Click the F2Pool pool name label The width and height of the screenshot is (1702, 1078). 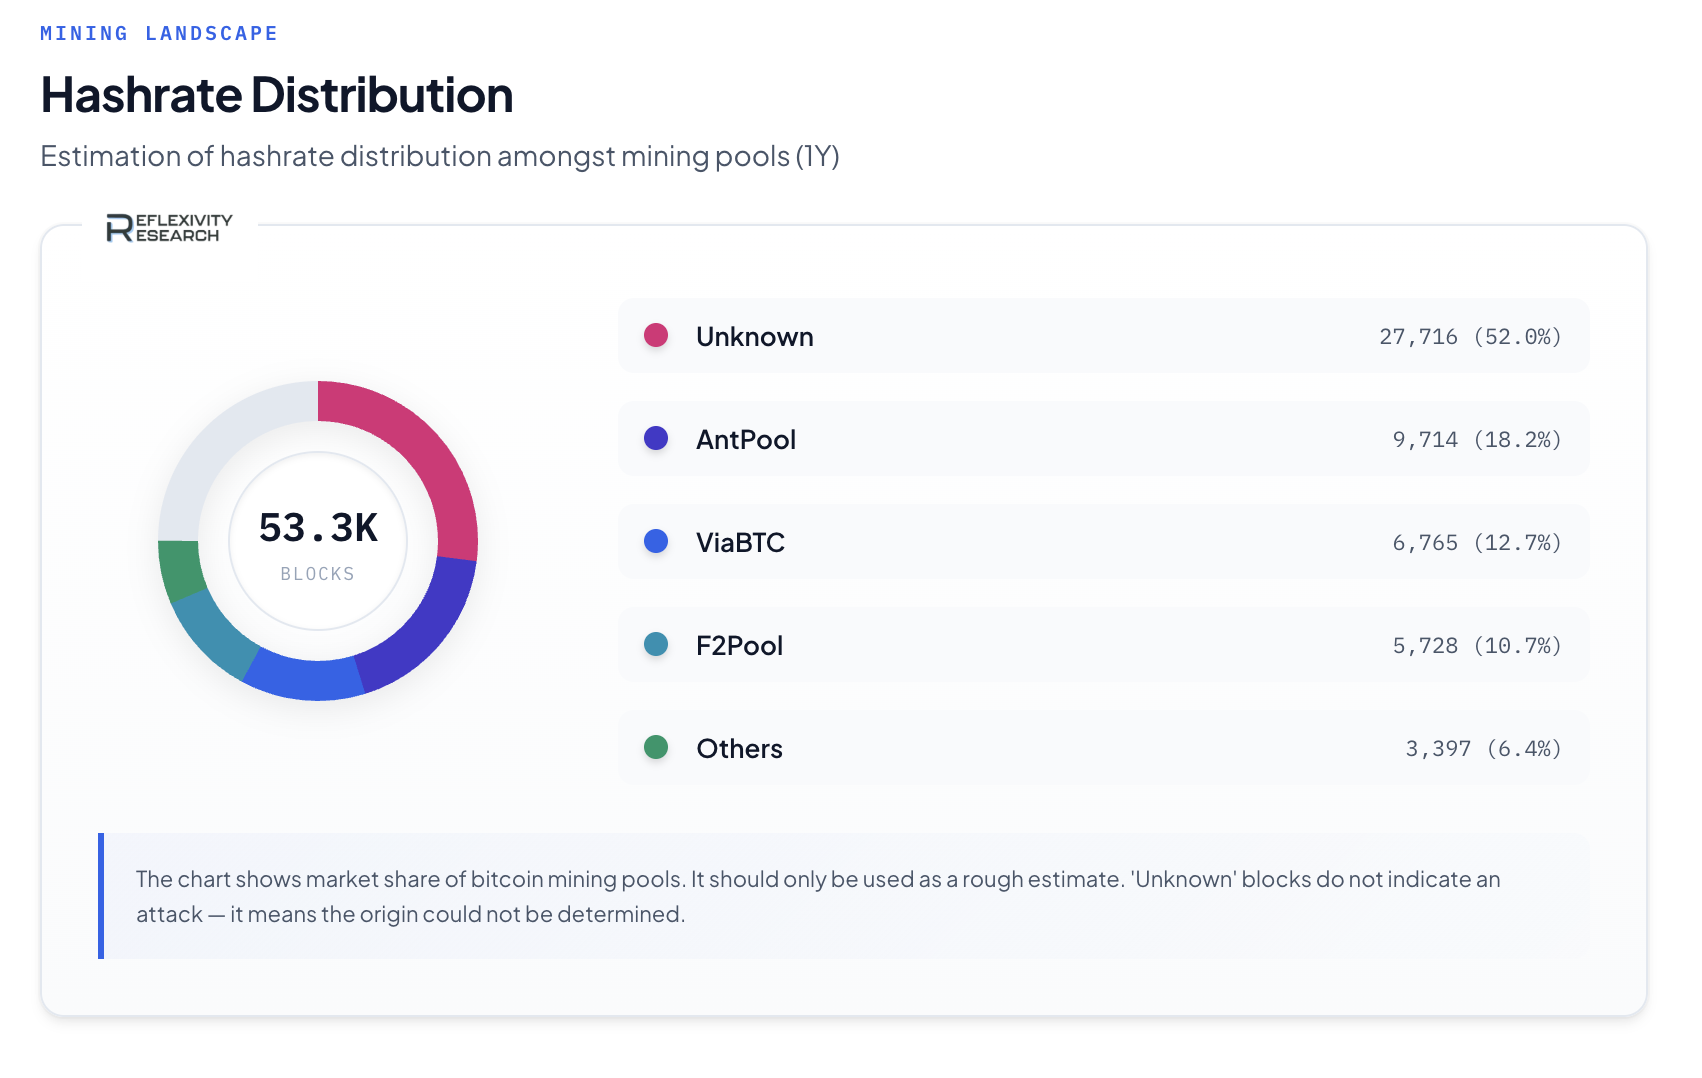pyautogui.click(x=739, y=646)
